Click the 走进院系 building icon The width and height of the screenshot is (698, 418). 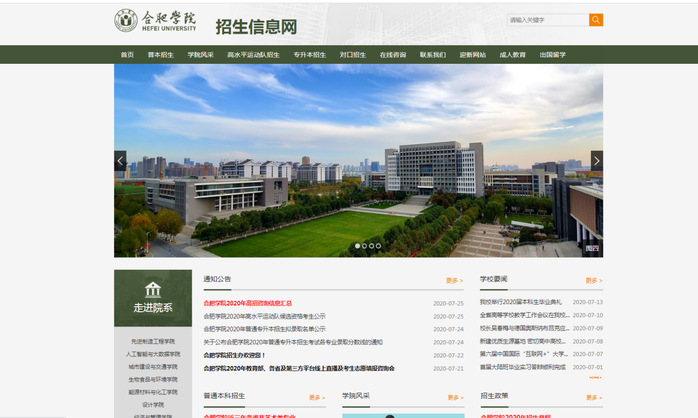click(153, 289)
